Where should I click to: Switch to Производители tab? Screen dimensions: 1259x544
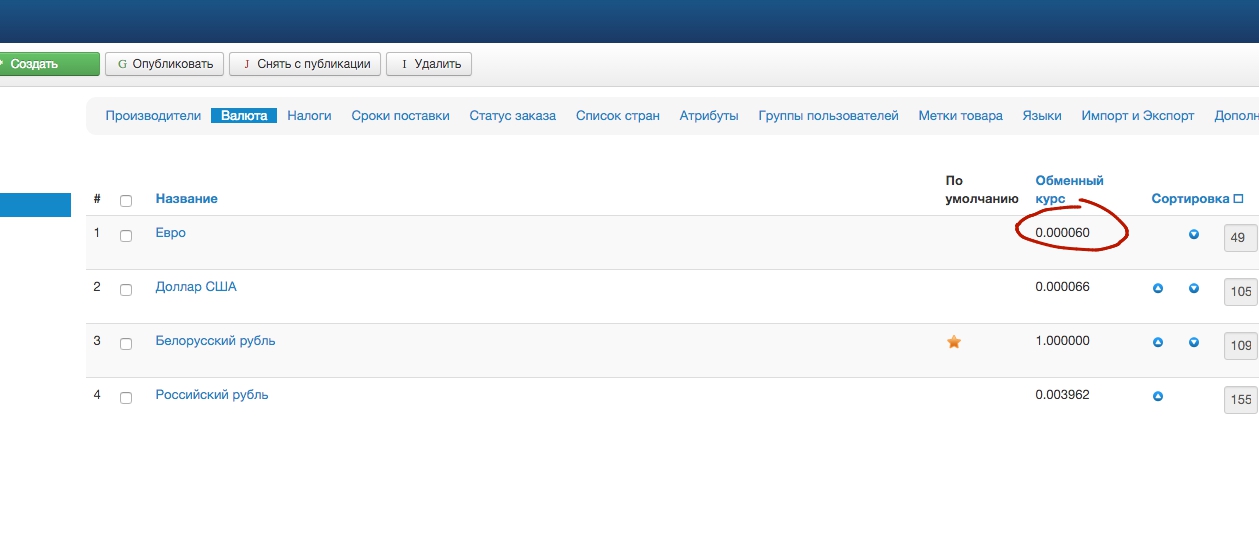[153, 116]
